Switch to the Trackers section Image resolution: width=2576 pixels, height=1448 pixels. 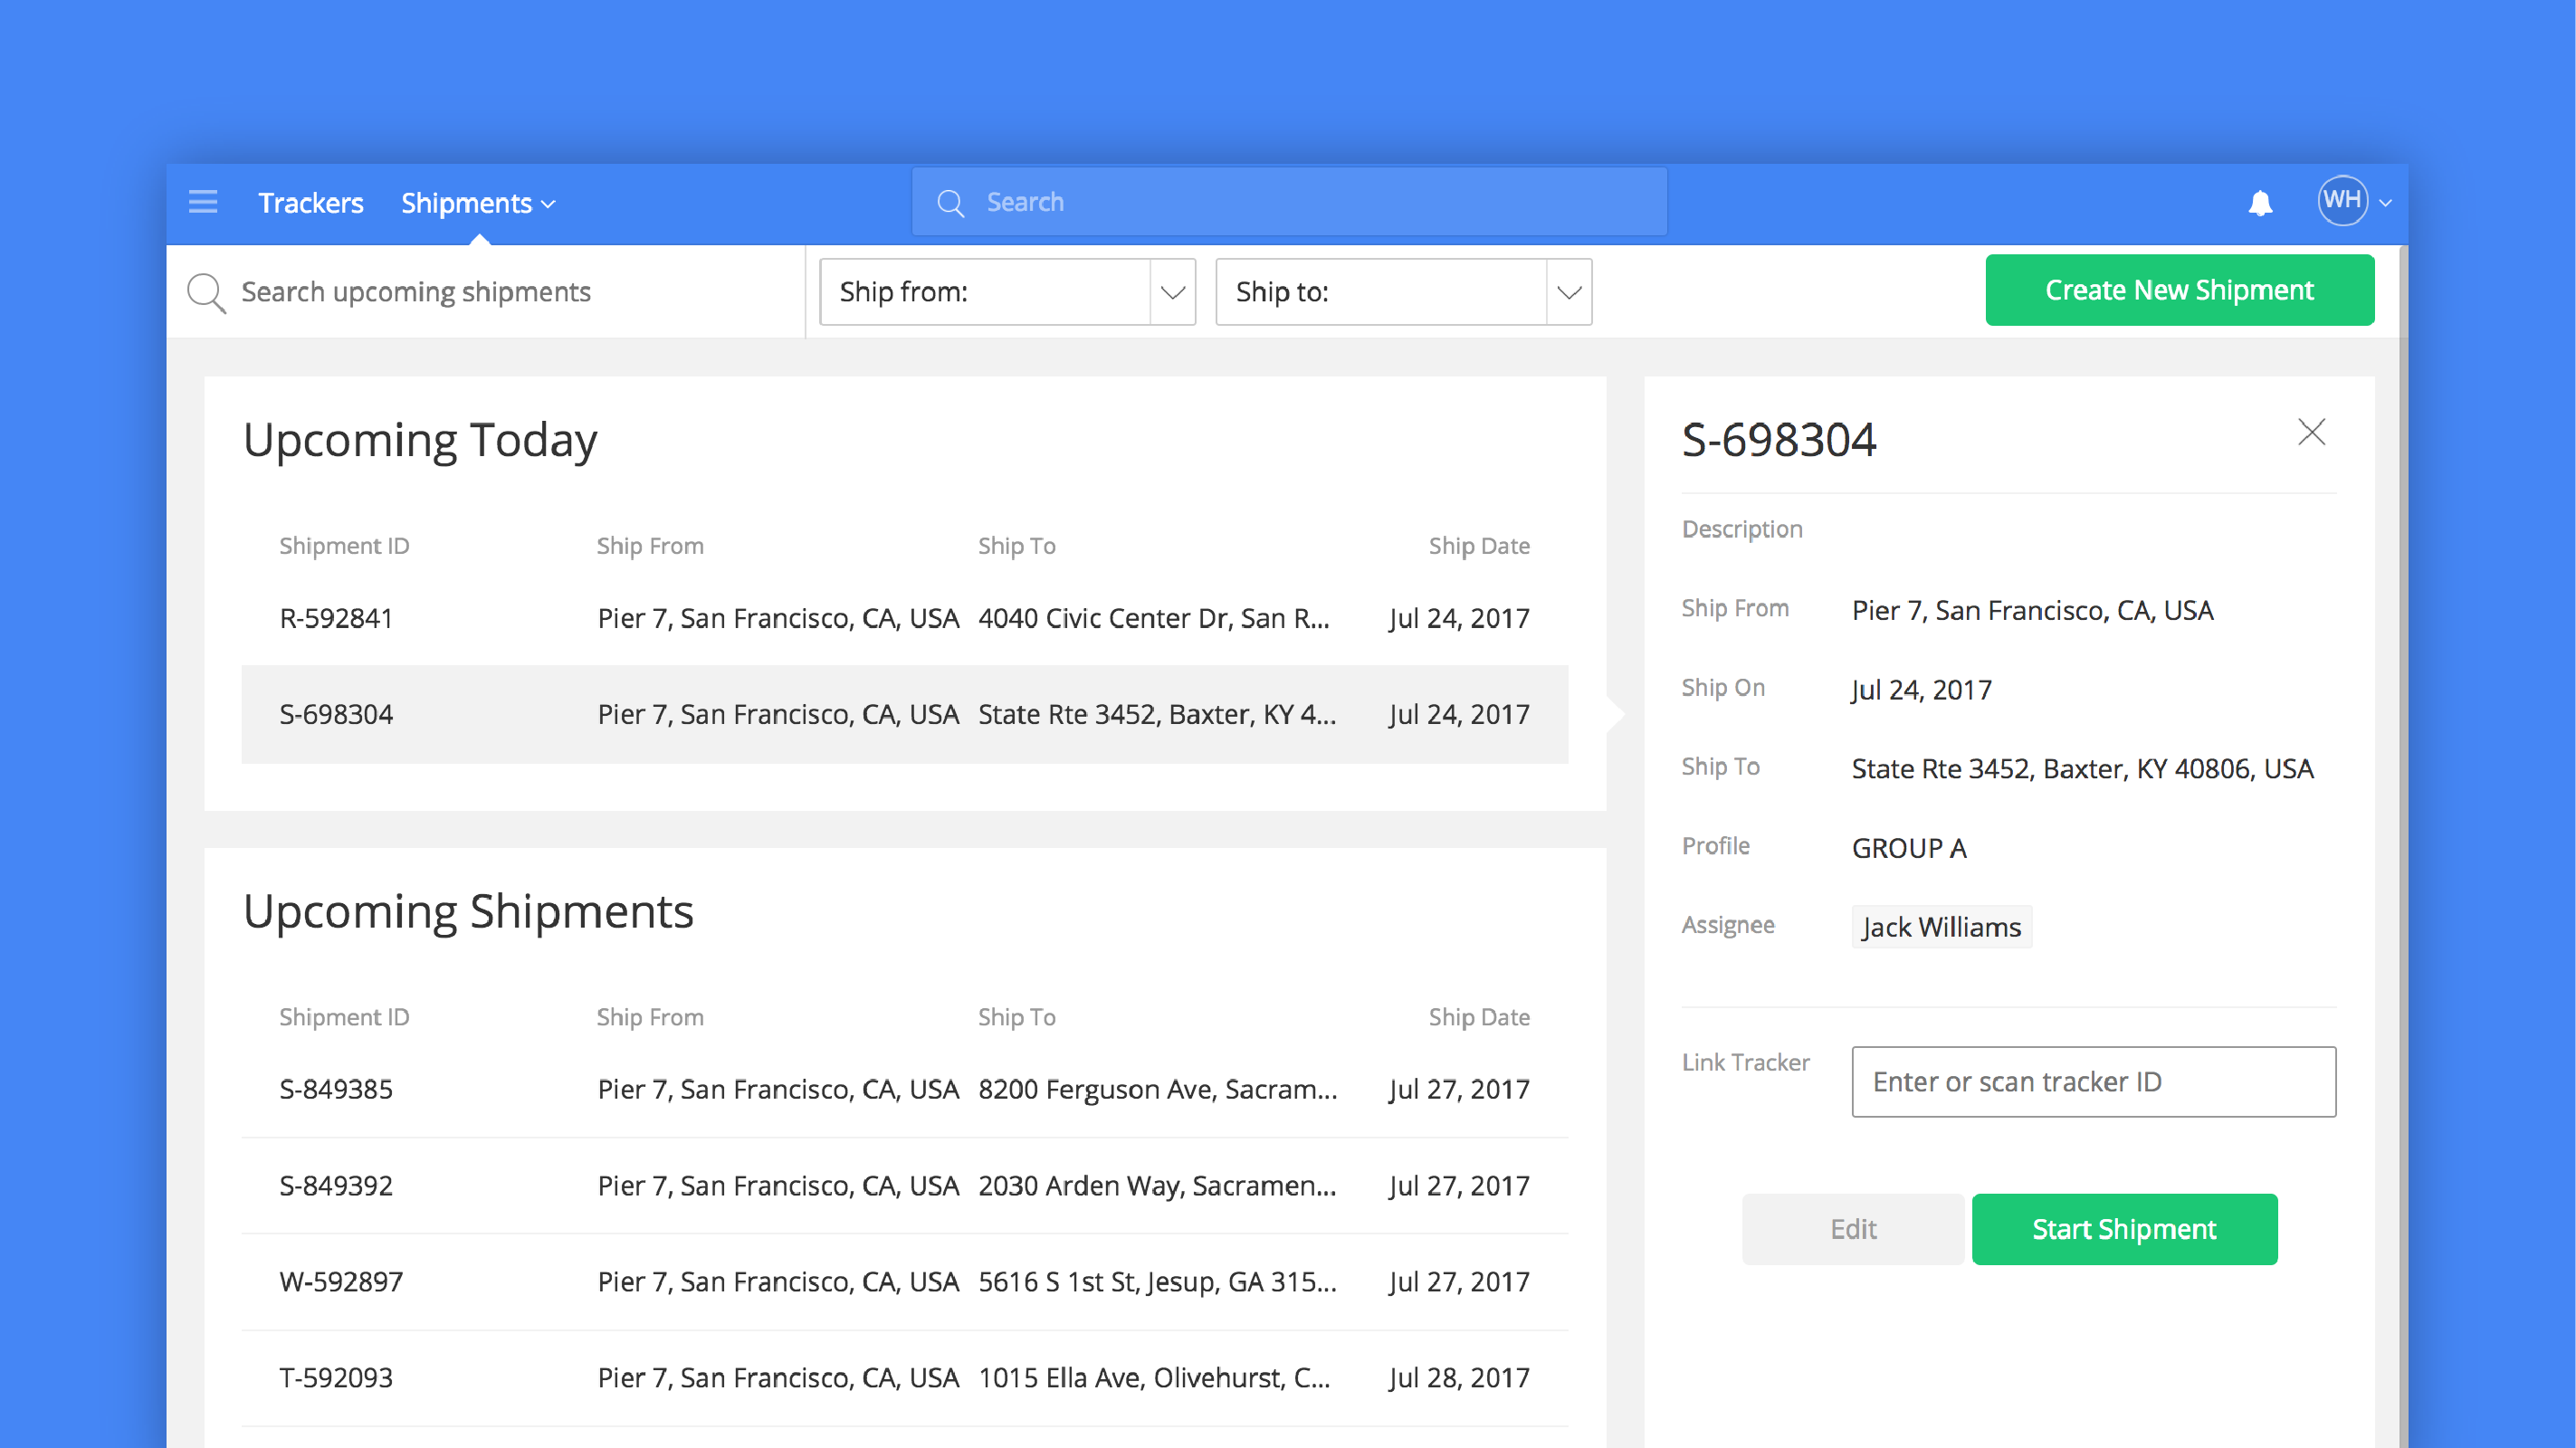point(311,202)
